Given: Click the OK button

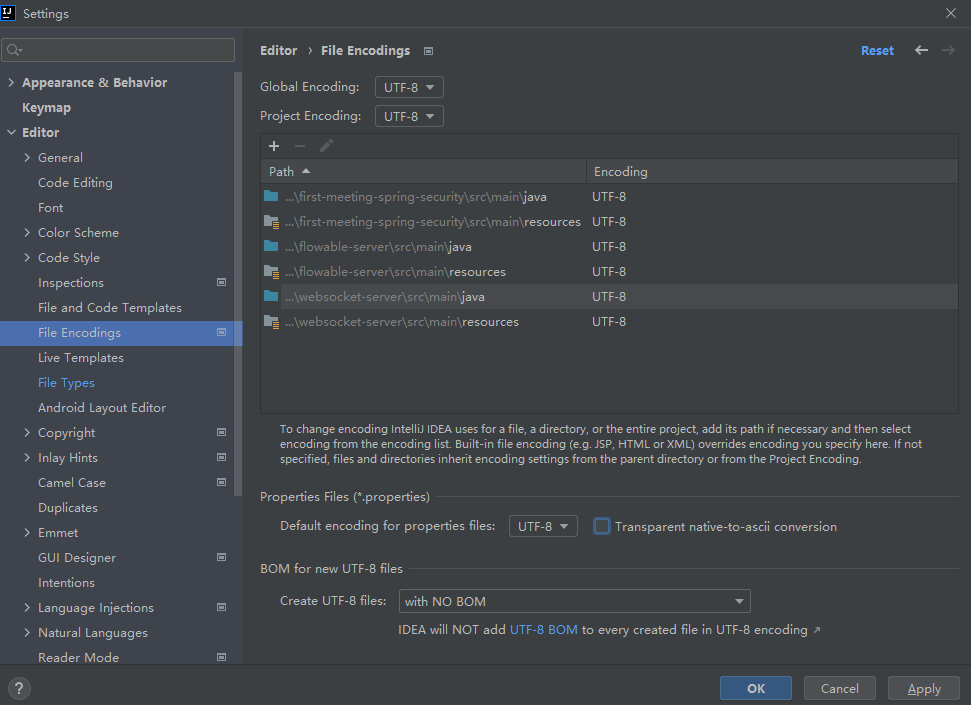Looking at the screenshot, I should pos(755,688).
